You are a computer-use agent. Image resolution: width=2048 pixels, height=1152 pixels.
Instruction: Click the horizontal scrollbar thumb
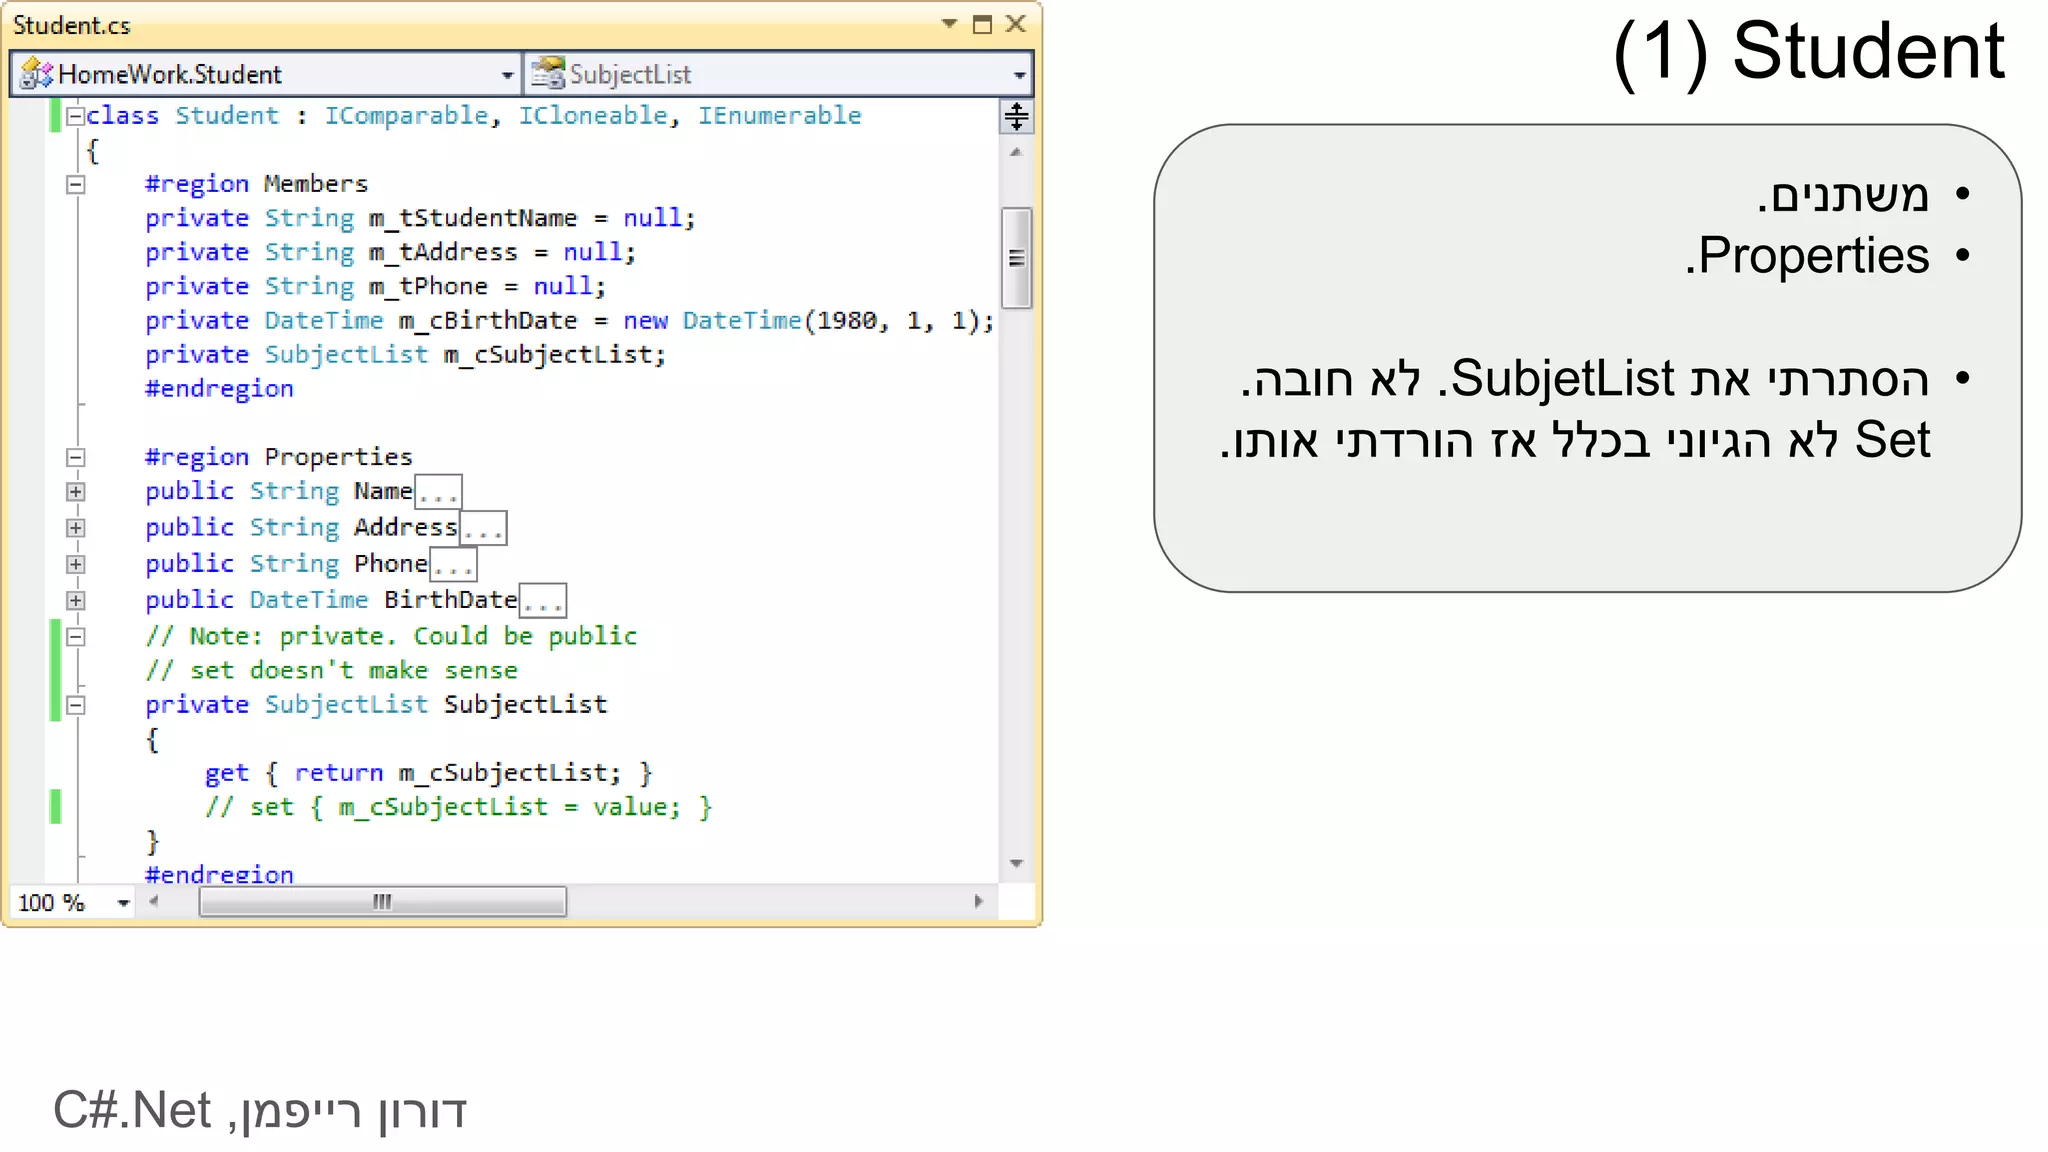click(382, 901)
